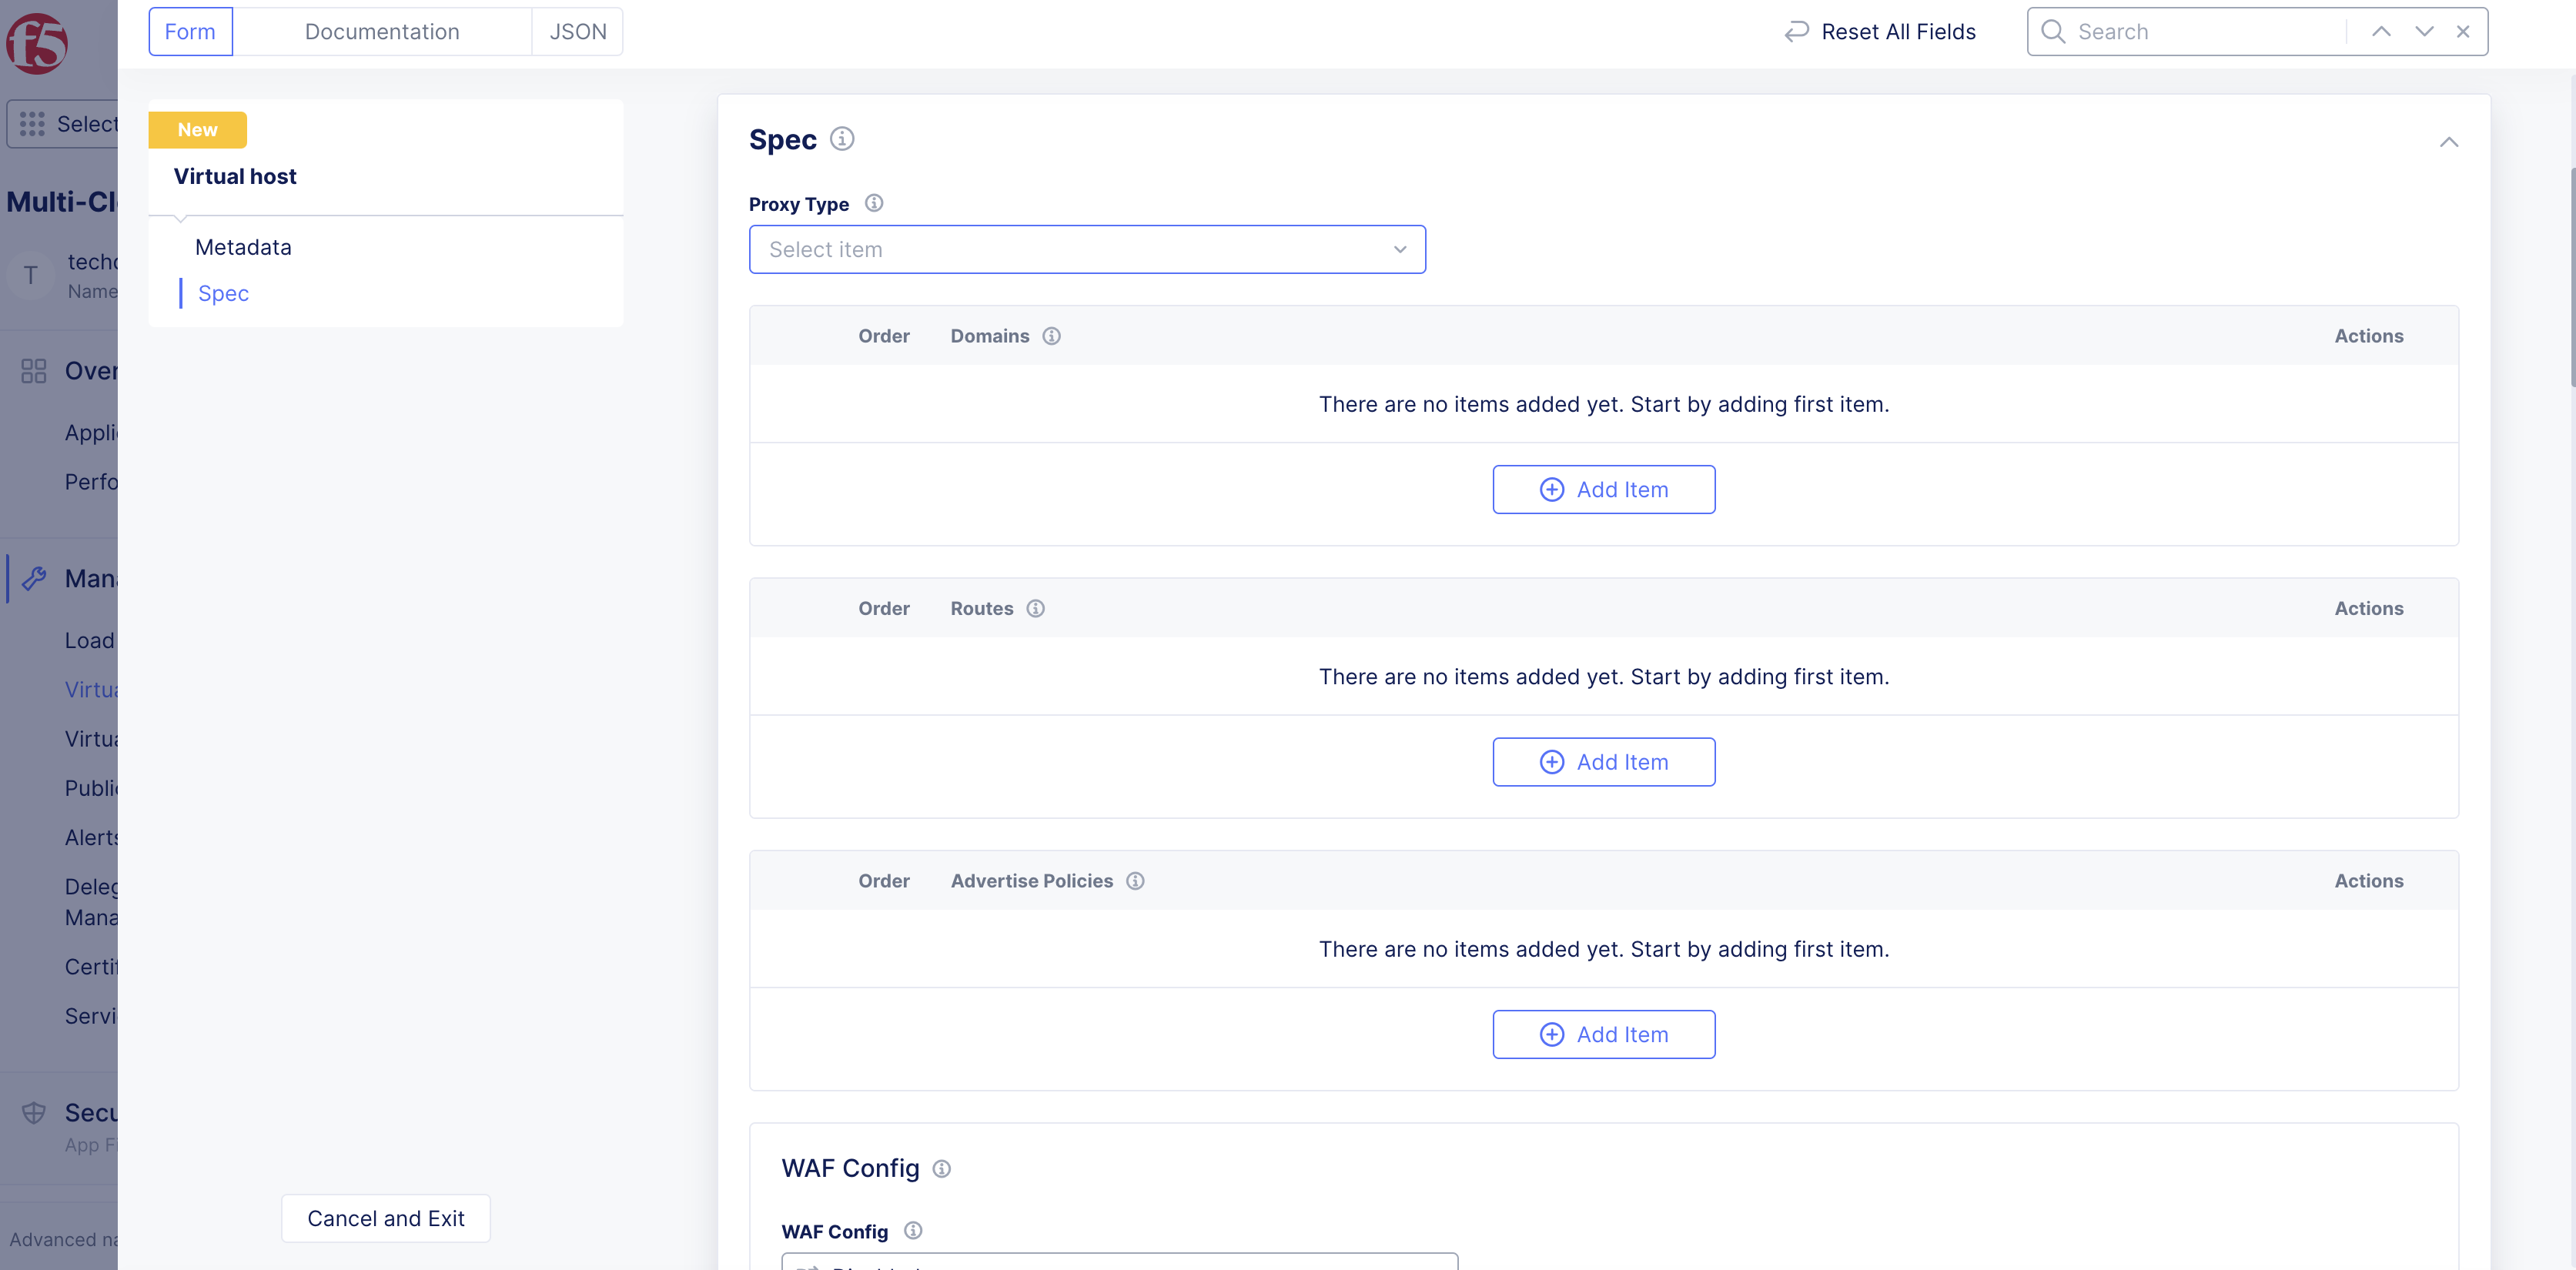Click Proxy Type info icon
The height and width of the screenshot is (1270, 2576).
(874, 203)
